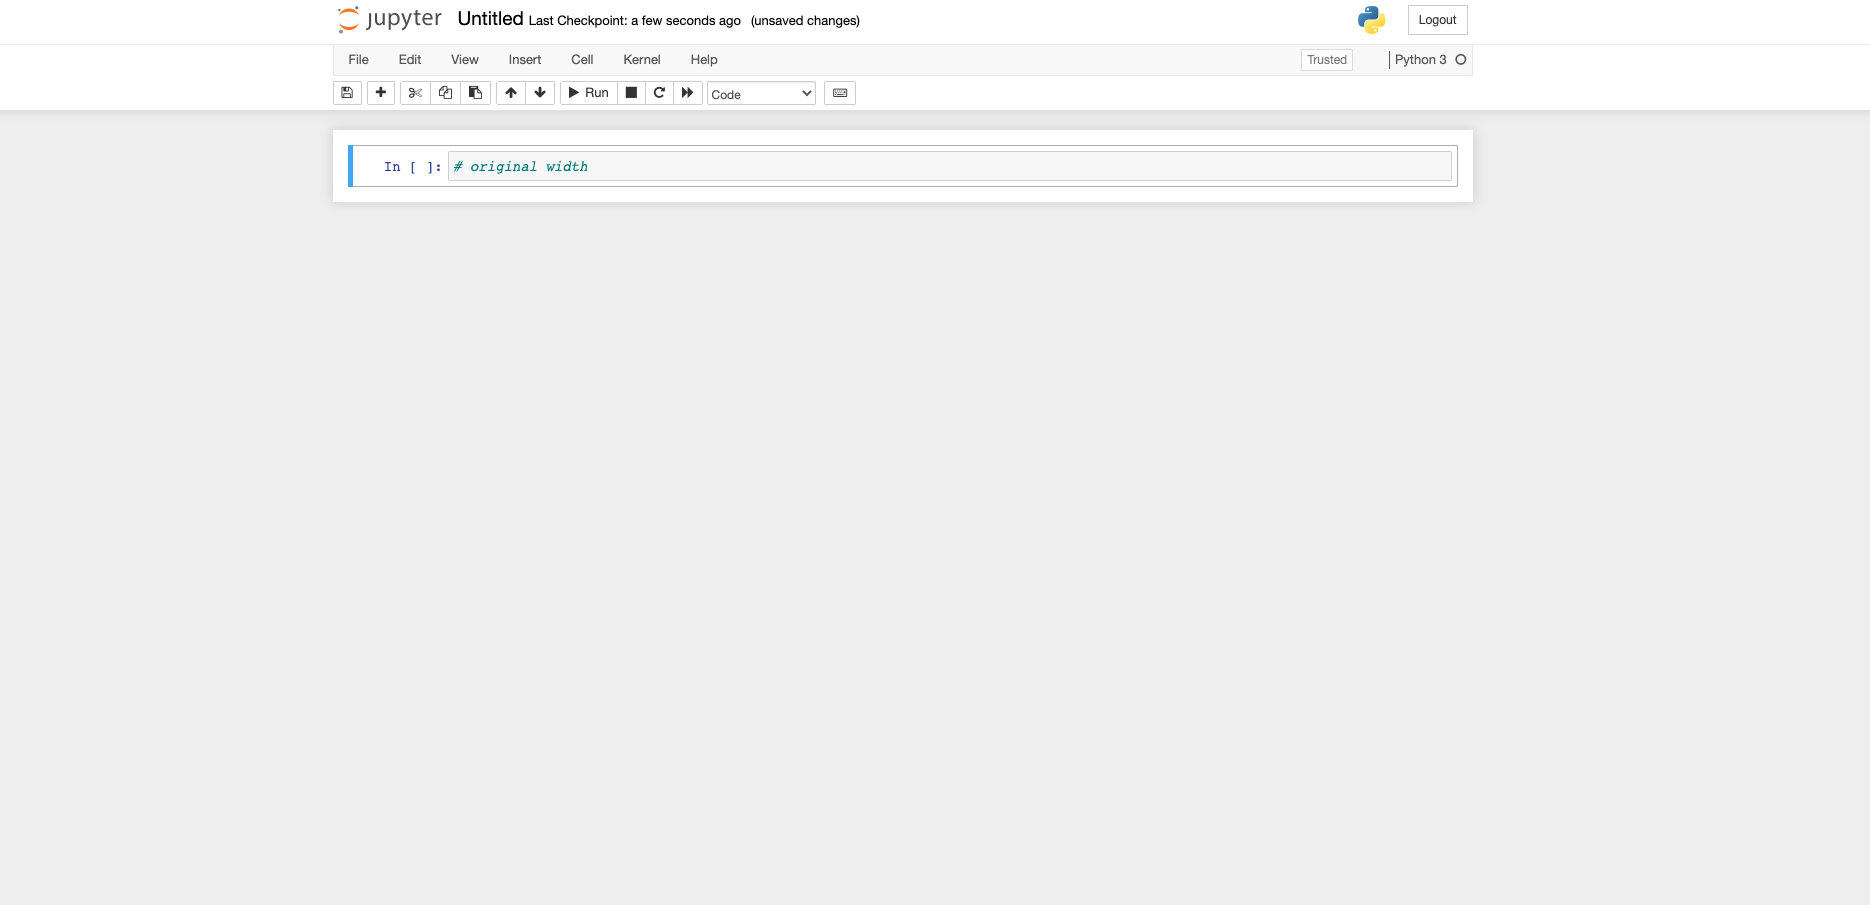Move the cell up with the arrow icon
The height and width of the screenshot is (905, 1870).
(x=510, y=92)
